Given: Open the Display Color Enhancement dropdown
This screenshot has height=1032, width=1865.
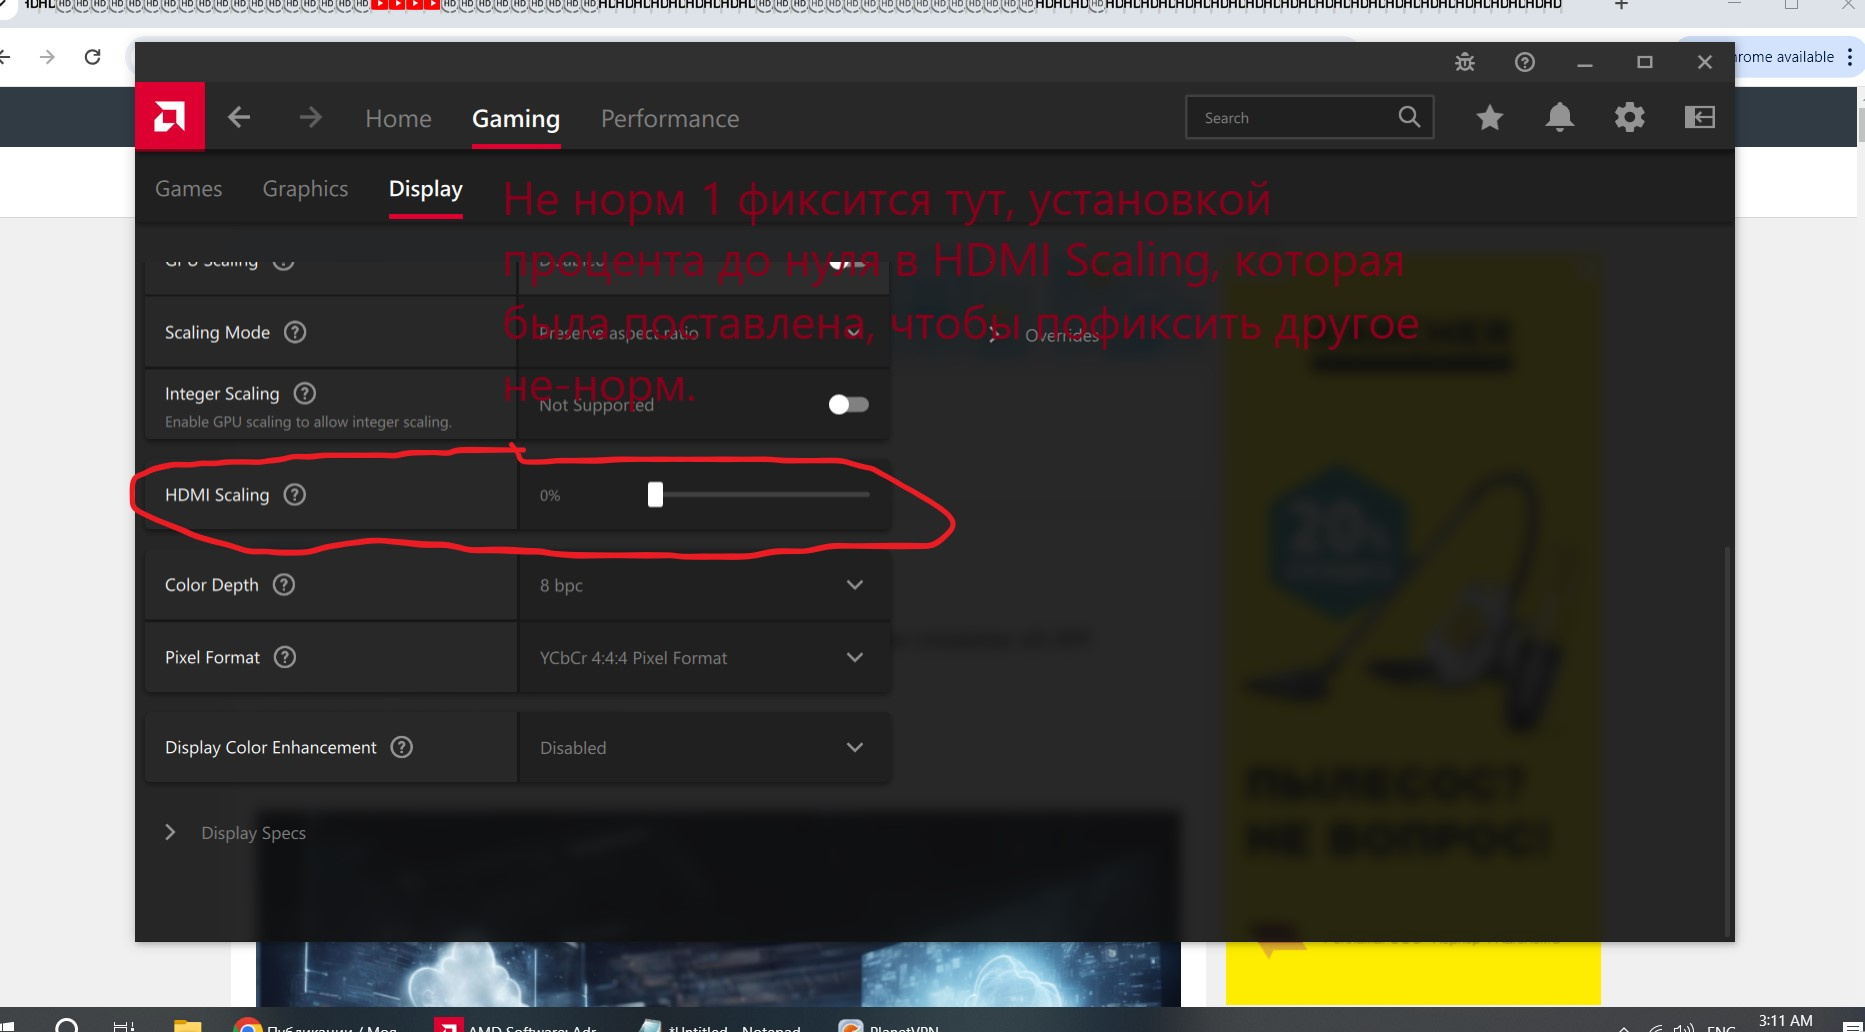Looking at the screenshot, I should tap(703, 747).
